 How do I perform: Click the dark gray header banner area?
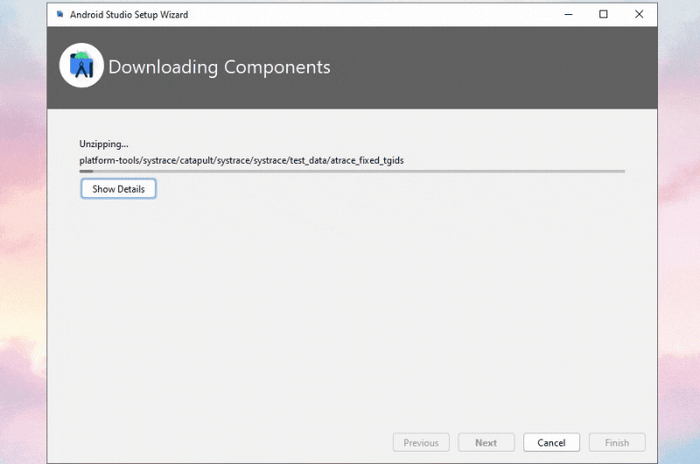pyautogui.click(x=491, y=67)
